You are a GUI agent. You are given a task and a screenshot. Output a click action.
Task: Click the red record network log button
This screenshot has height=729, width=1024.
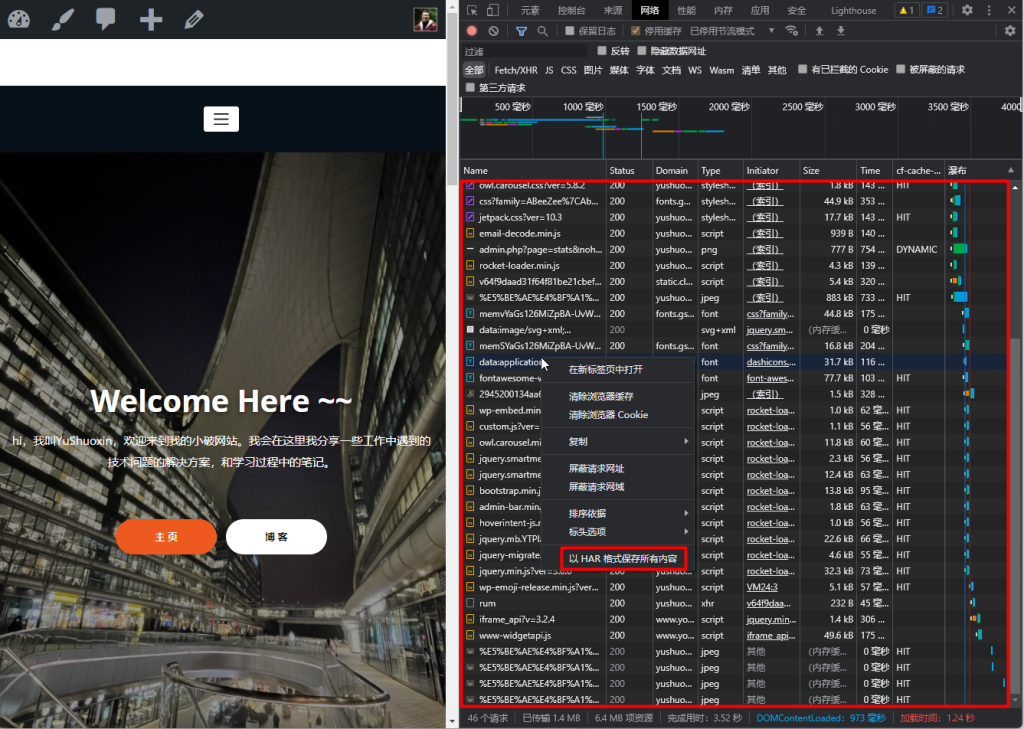point(472,31)
